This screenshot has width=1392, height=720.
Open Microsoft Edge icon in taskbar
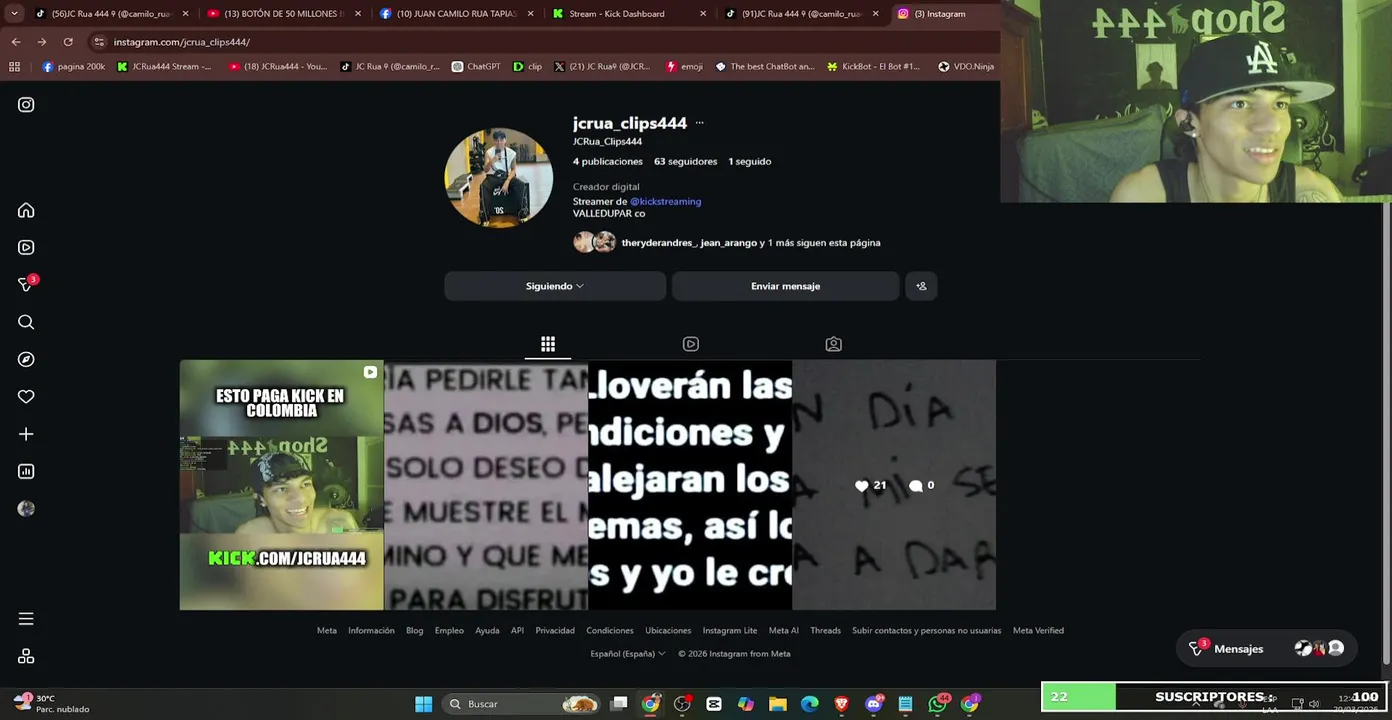pyautogui.click(x=810, y=704)
